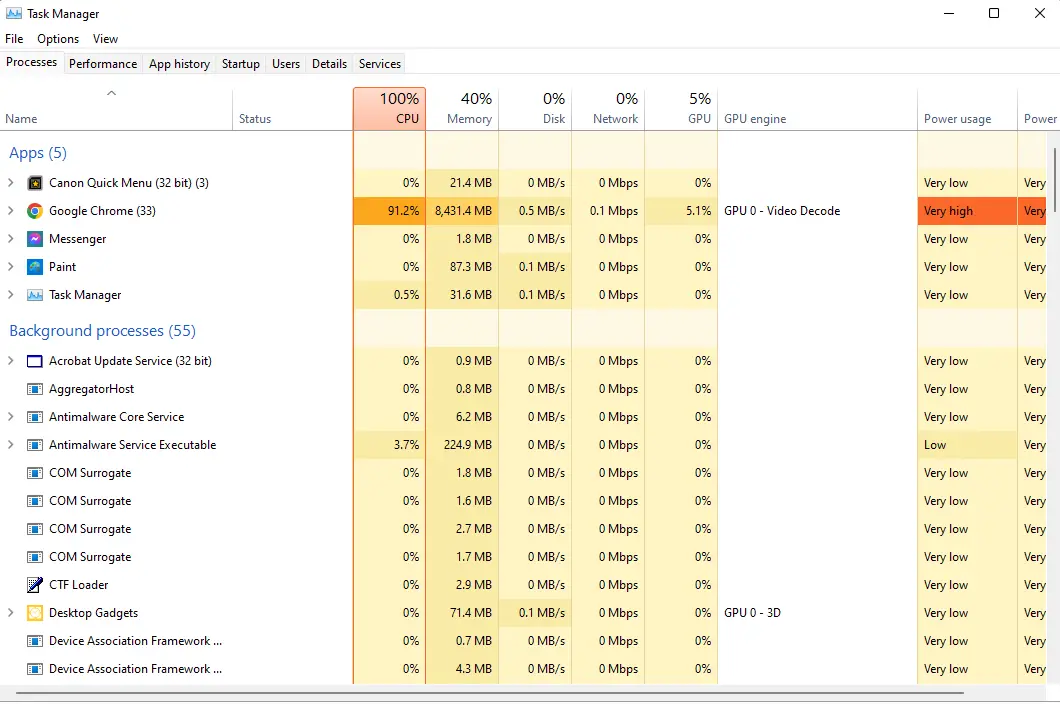Screen dimensions: 1060x709
Task: Click the Acrobat Update Service icon
Action: coord(34,361)
